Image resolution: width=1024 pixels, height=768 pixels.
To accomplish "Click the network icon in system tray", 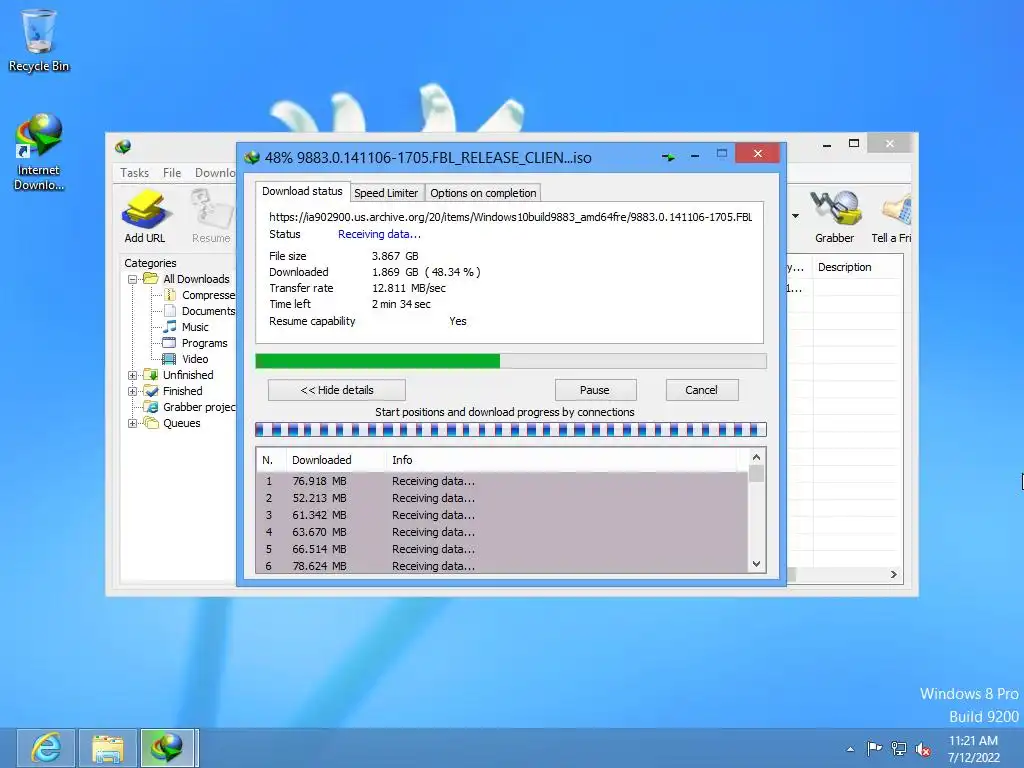I will pyautogui.click(x=899, y=749).
